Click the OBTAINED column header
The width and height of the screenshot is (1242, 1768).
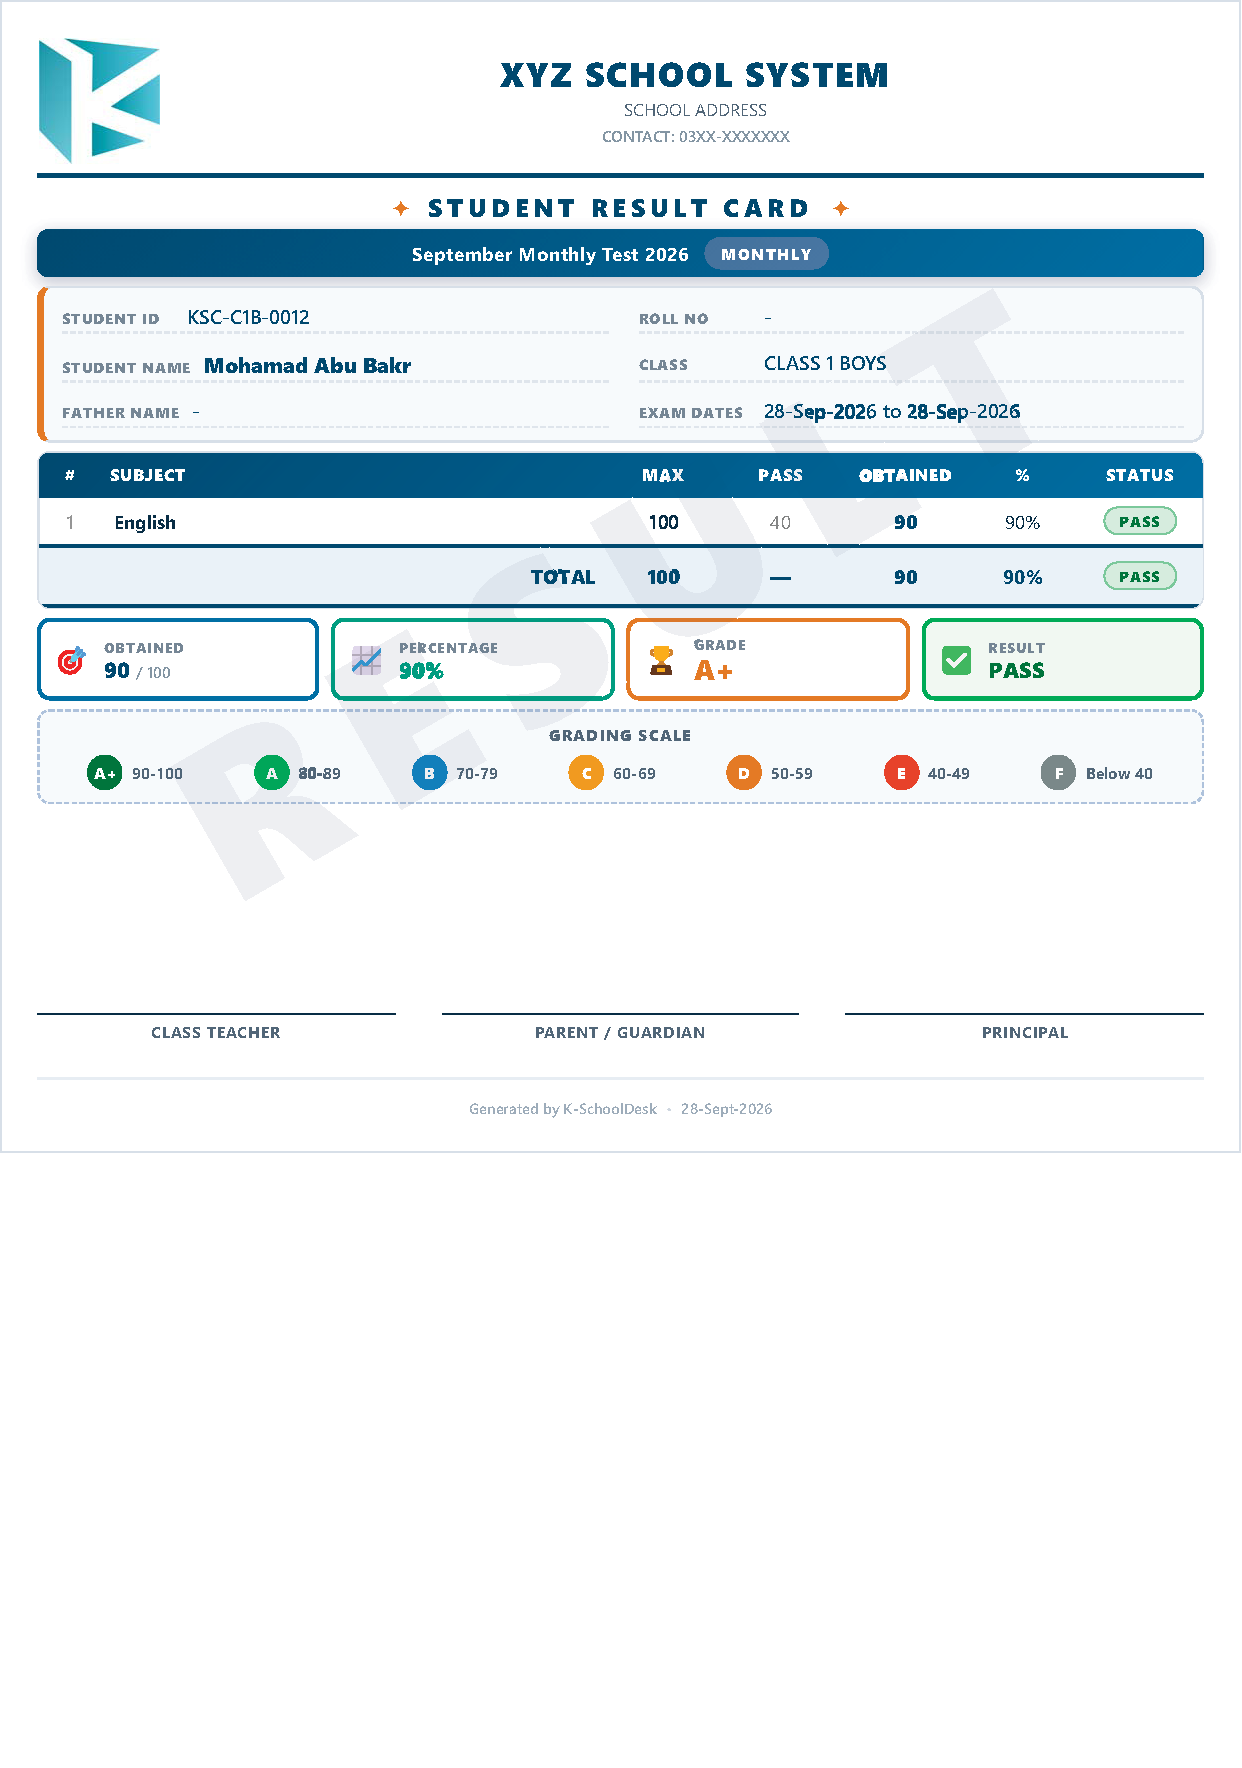point(905,475)
